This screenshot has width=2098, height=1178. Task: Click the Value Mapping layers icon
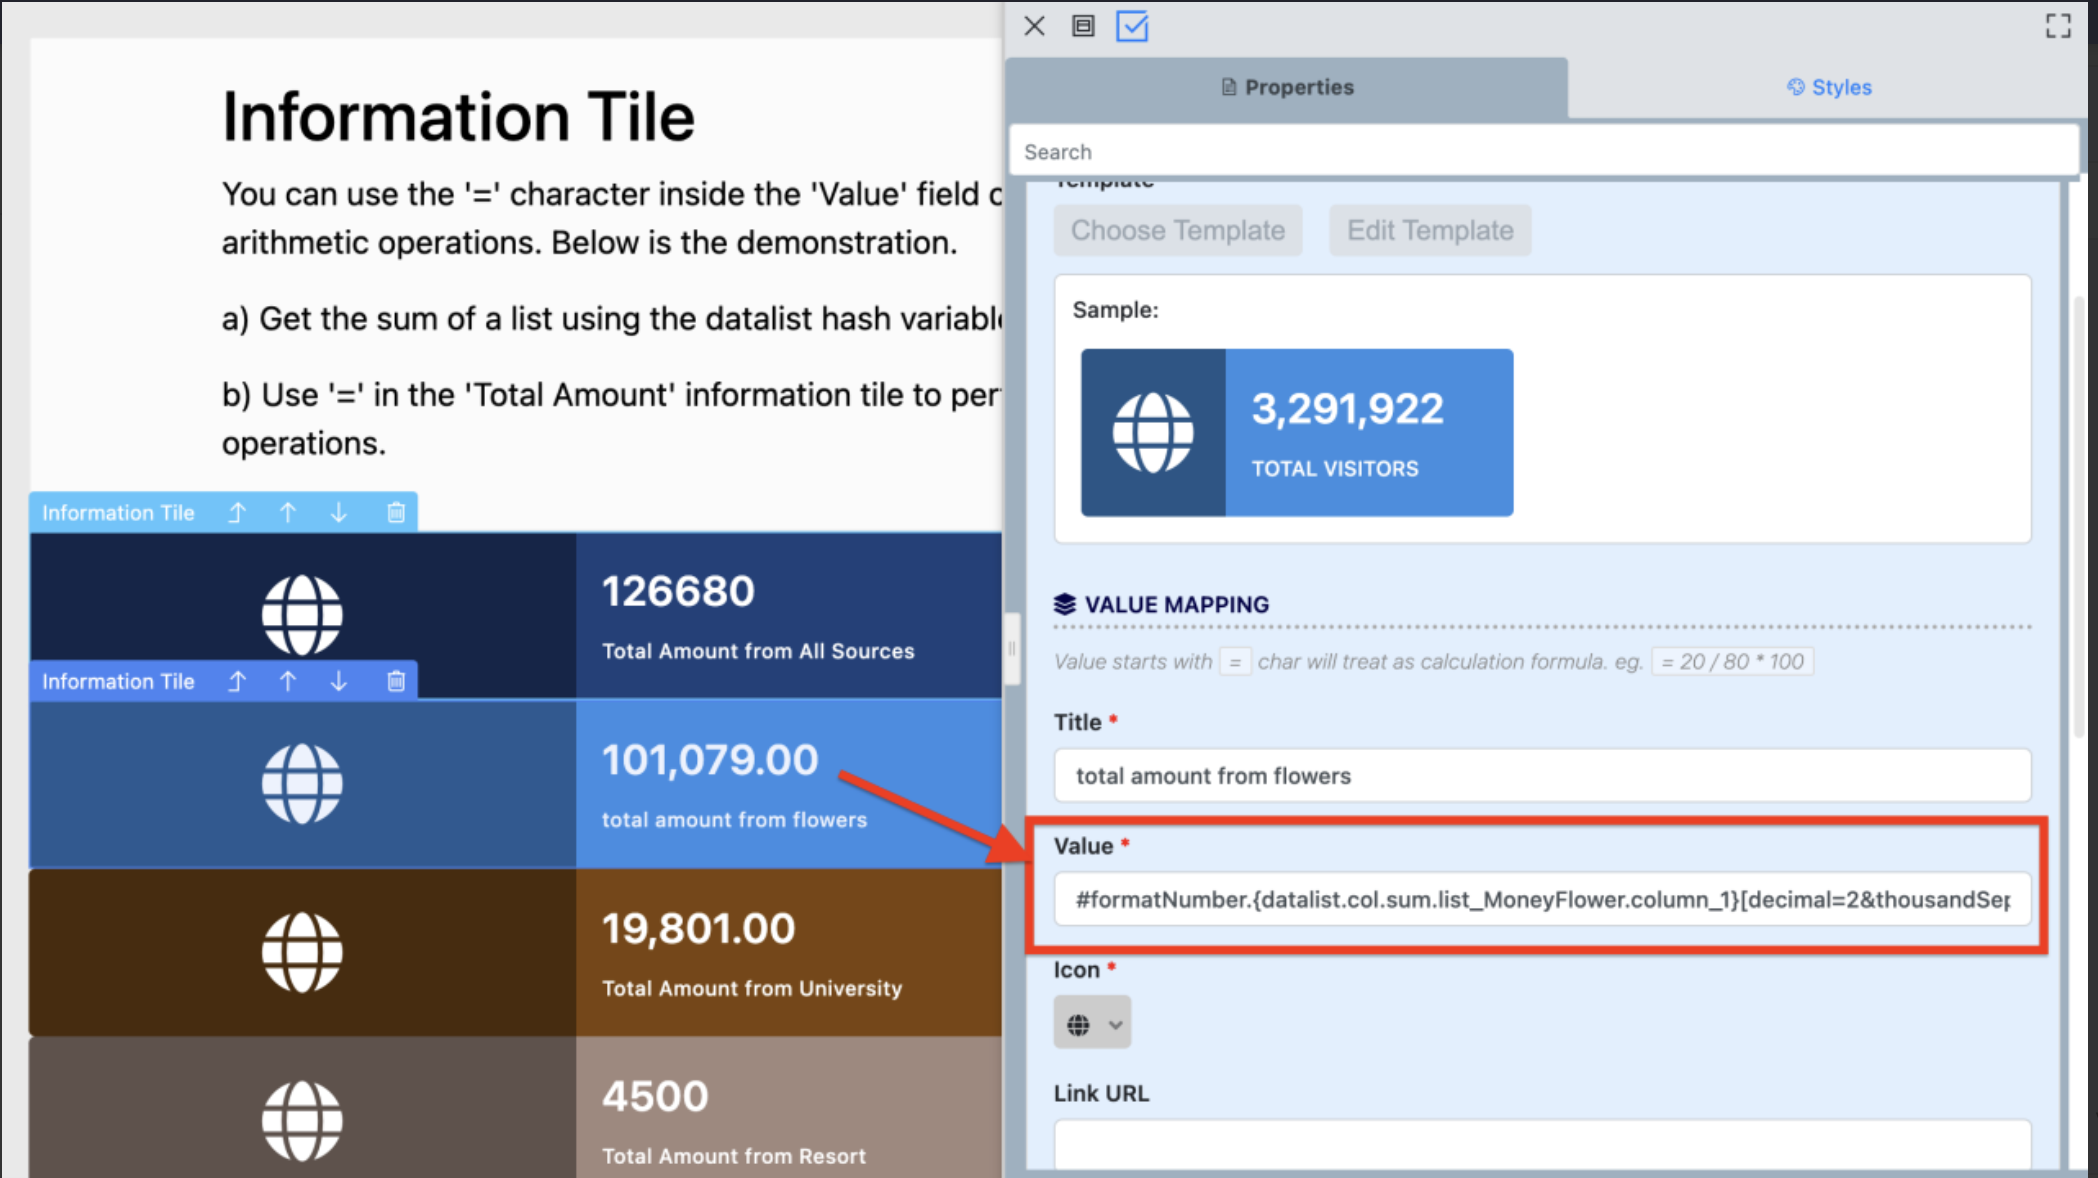click(1064, 604)
